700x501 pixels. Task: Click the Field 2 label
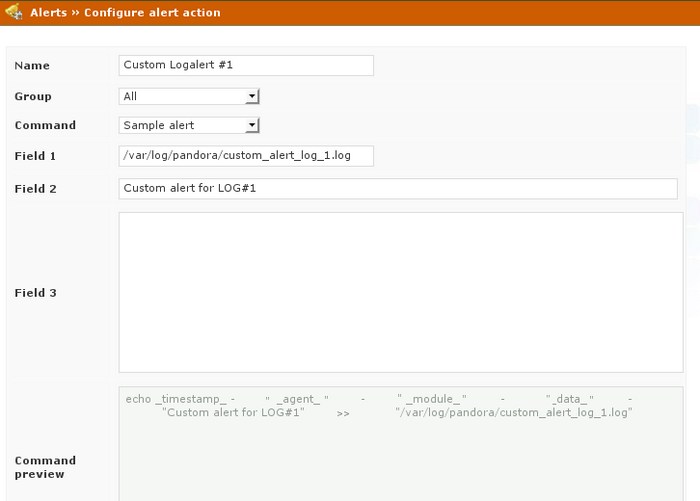click(x=35, y=189)
